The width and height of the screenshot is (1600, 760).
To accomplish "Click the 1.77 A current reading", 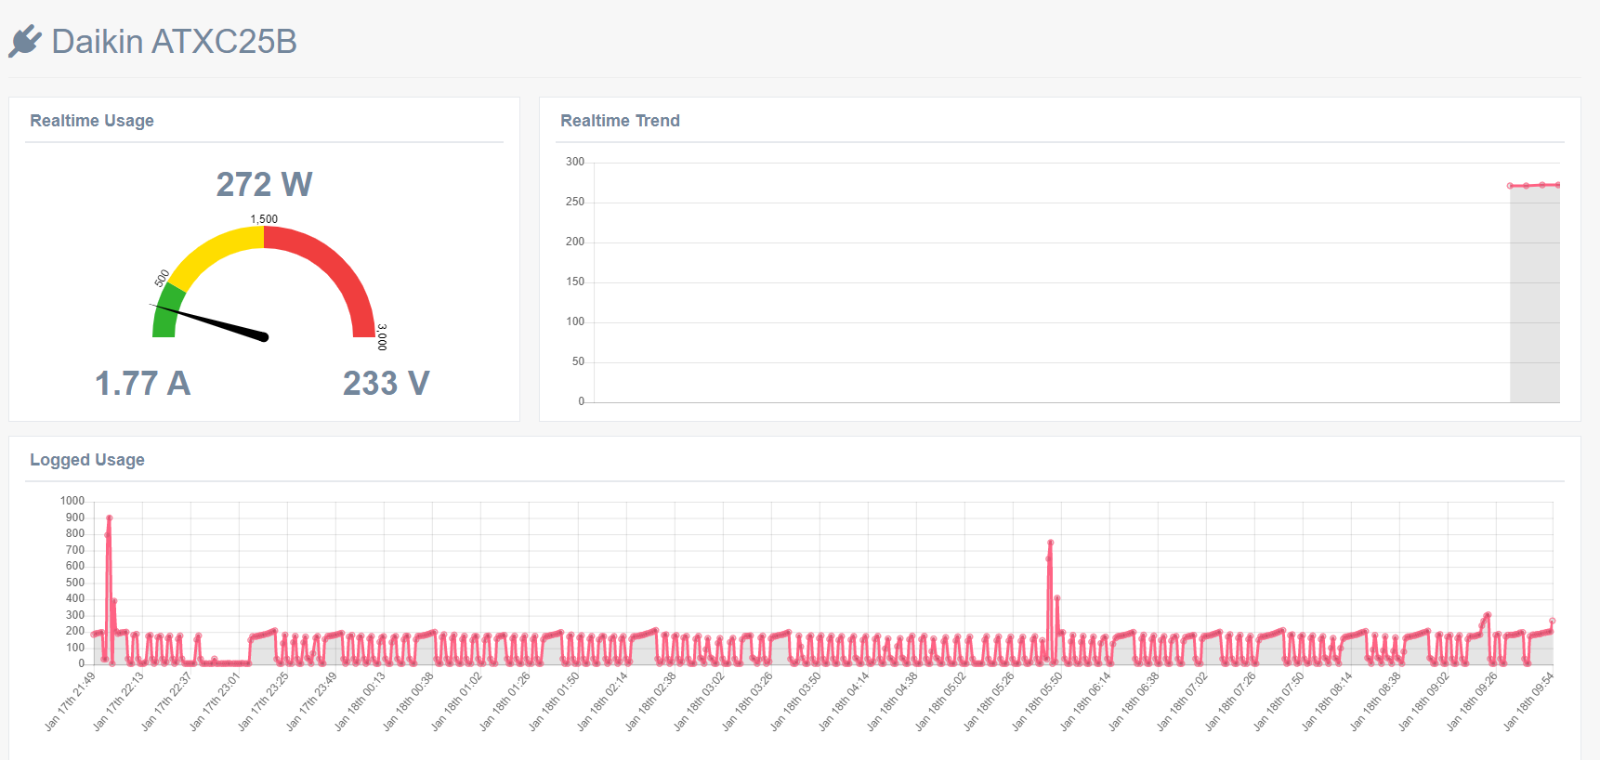I will (x=142, y=383).
